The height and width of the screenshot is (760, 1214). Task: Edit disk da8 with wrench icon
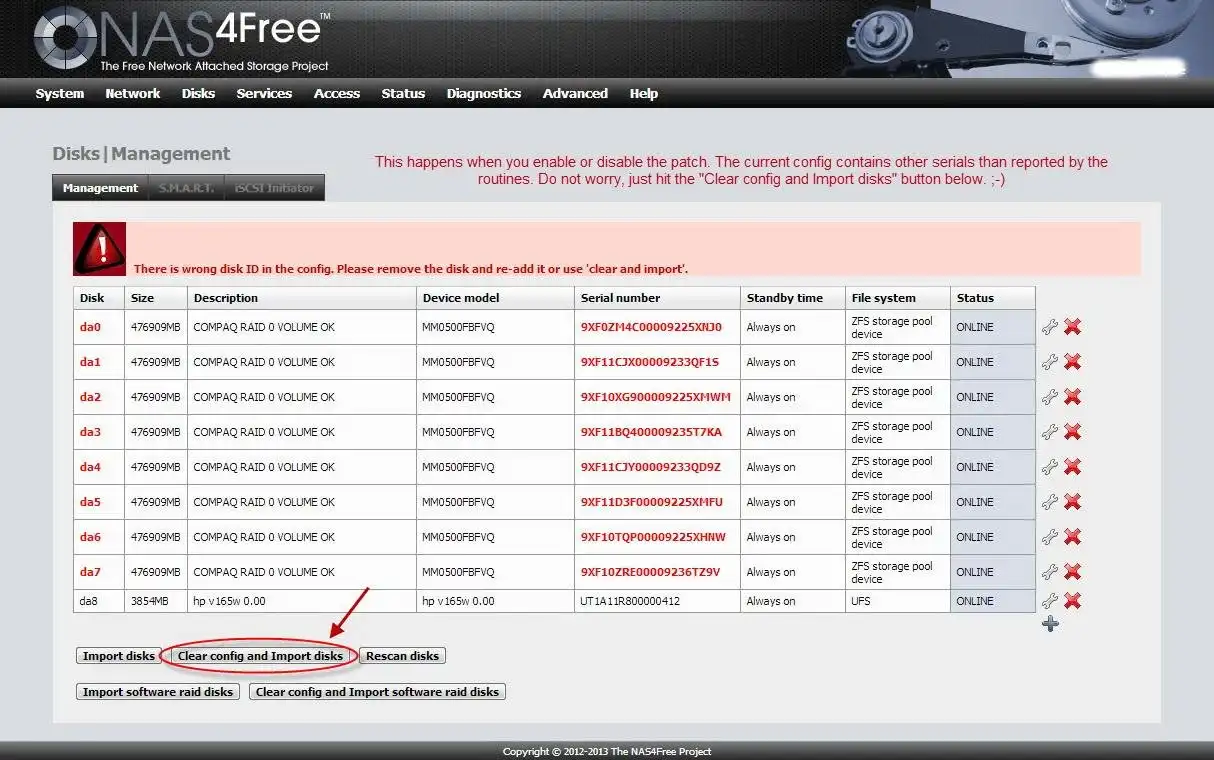1049,601
